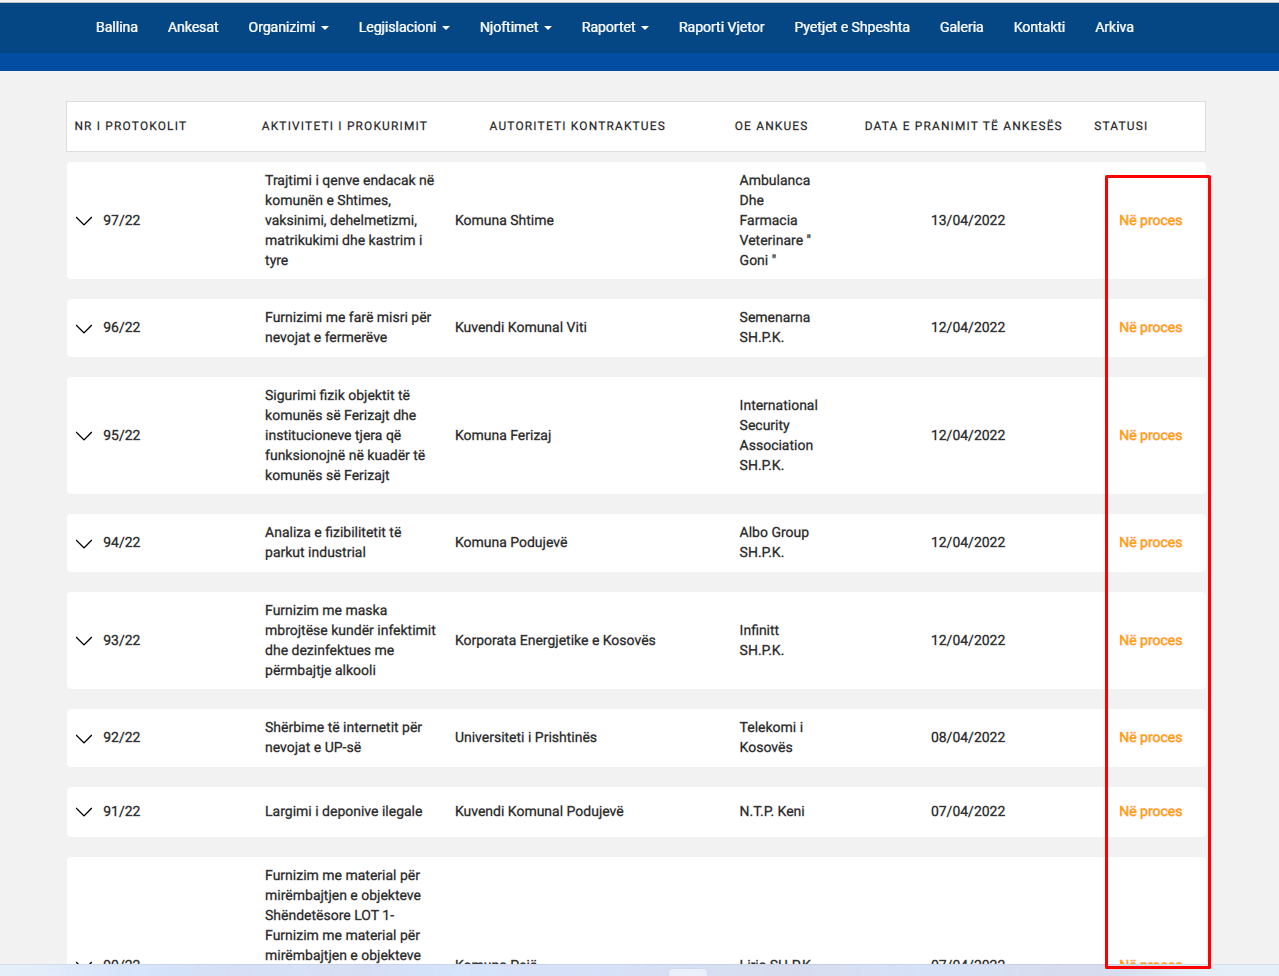Expand row 91/22 chevron
This screenshot has width=1279, height=976.
tap(84, 812)
